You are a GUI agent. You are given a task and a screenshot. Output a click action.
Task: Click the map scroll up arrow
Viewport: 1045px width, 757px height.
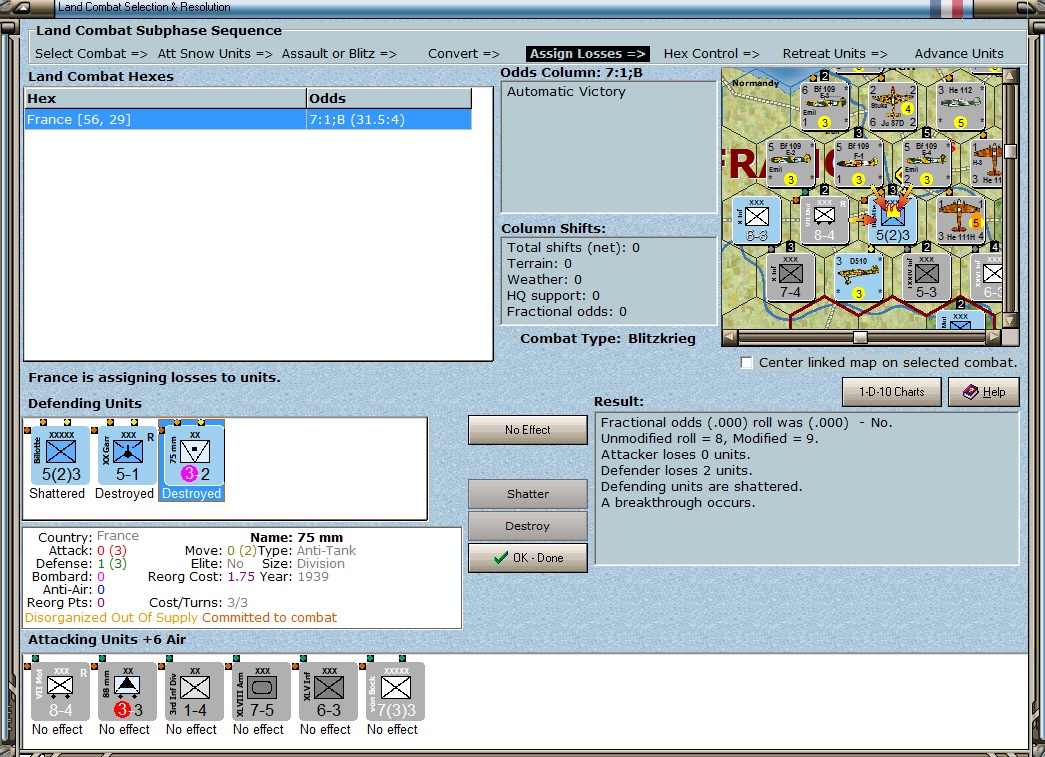[1010, 76]
